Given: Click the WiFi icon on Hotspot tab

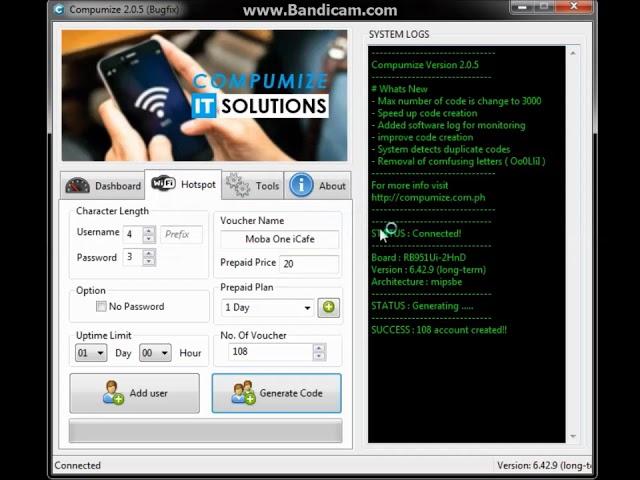Looking at the screenshot, I should tap(163, 183).
